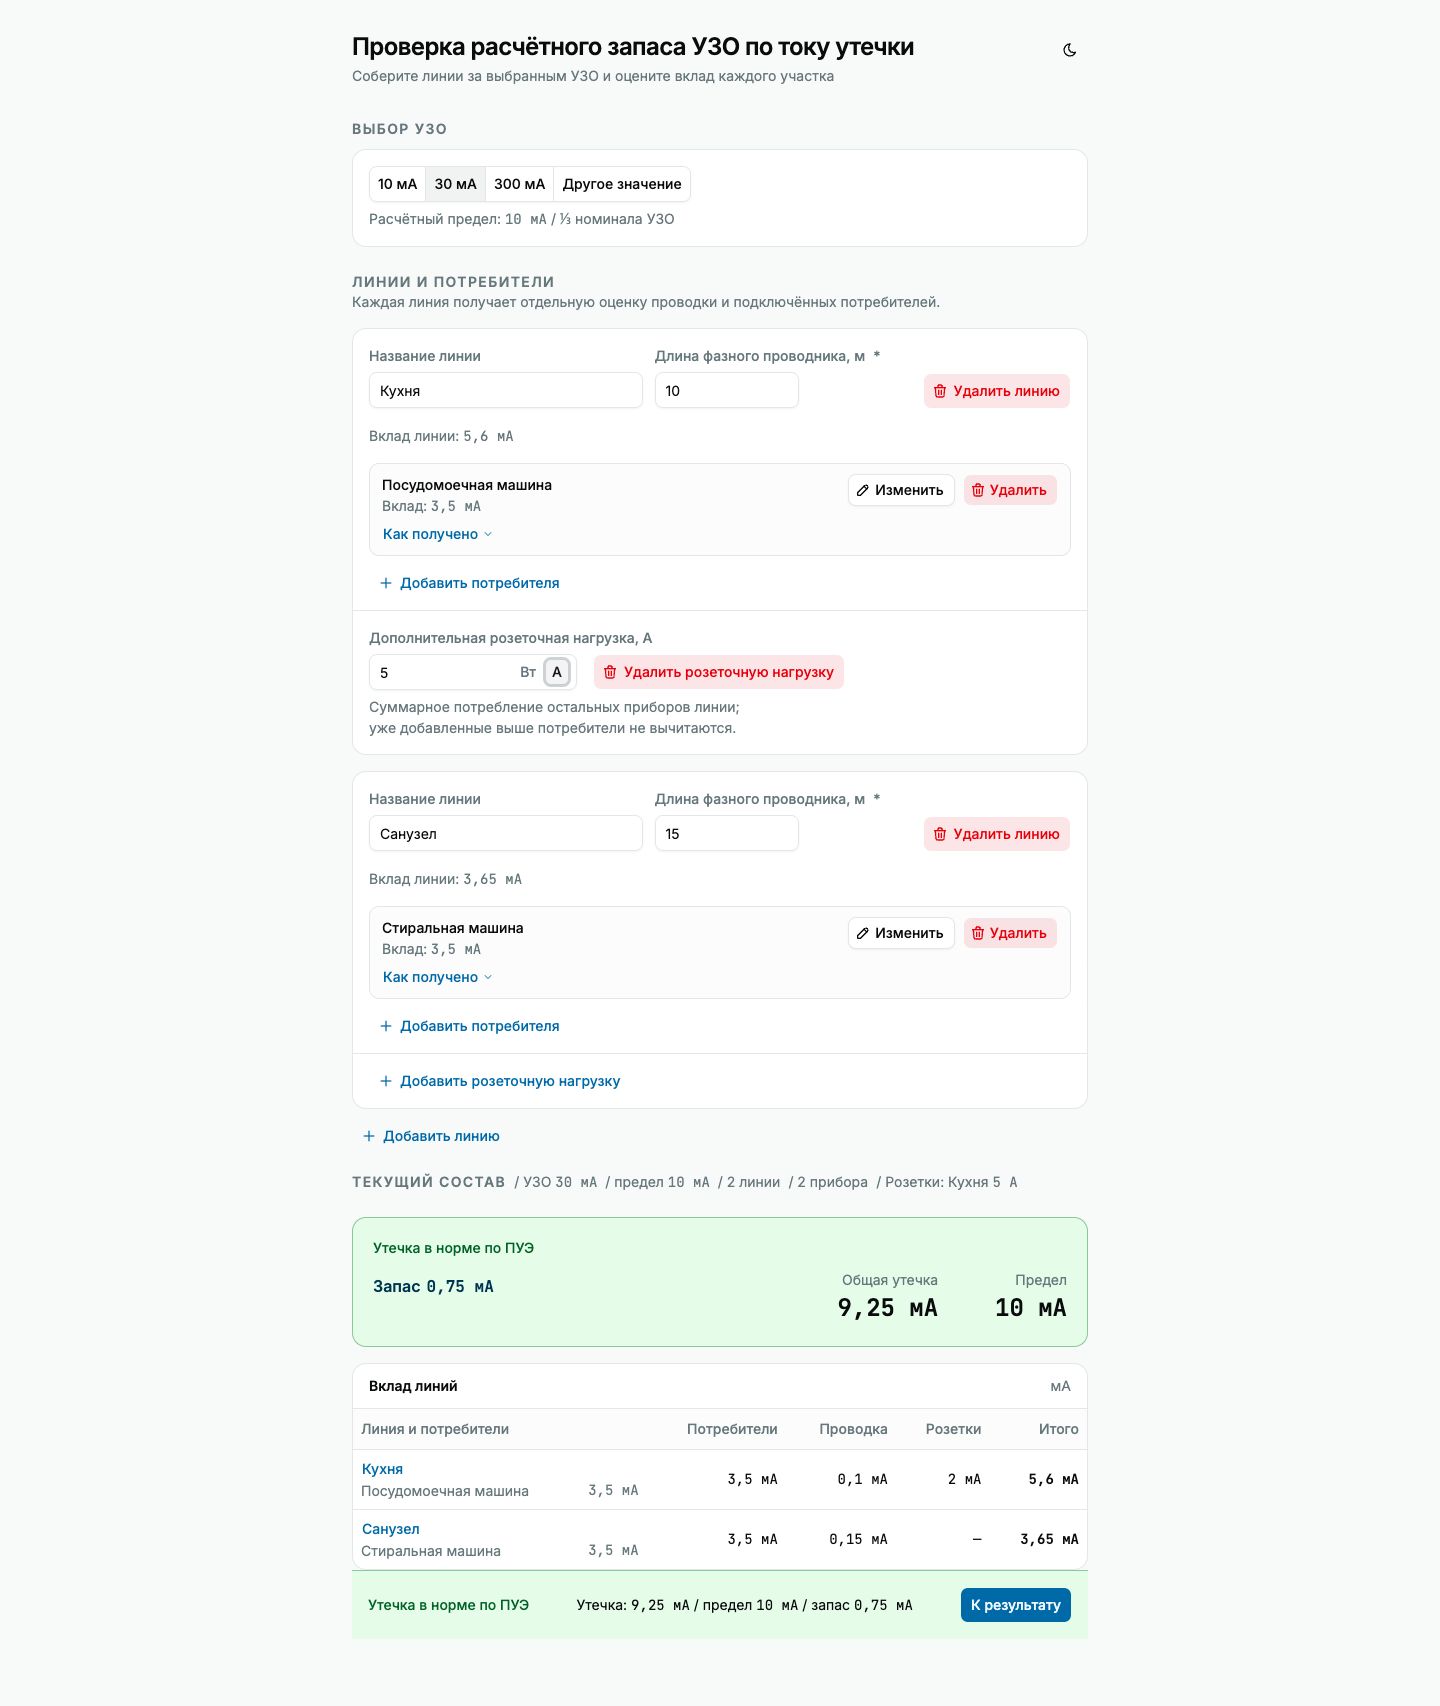
Task: Open the Кухня link in the table
Action: coord(382,1469)
